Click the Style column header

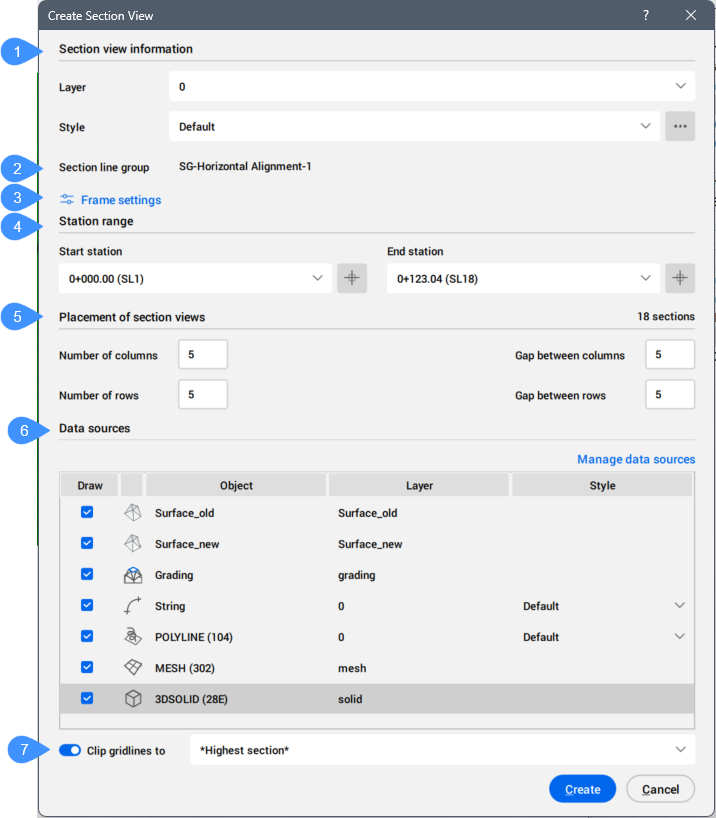[x=601, y=486]
